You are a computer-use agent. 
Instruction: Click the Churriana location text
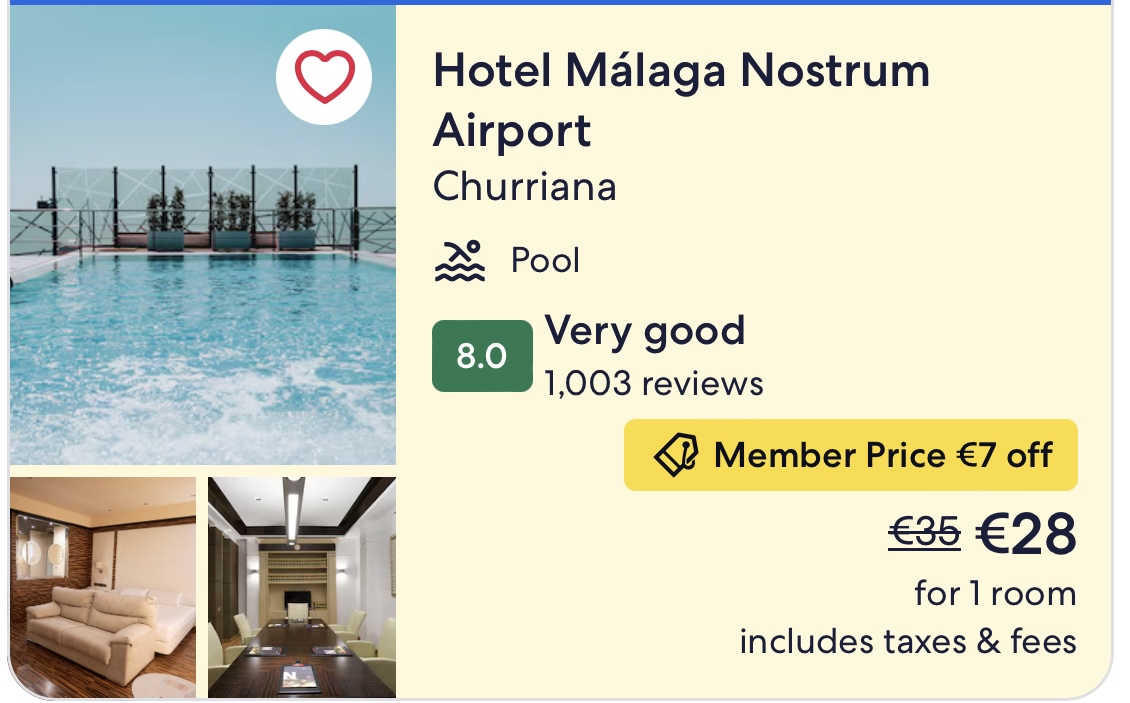tap(525, 187)
